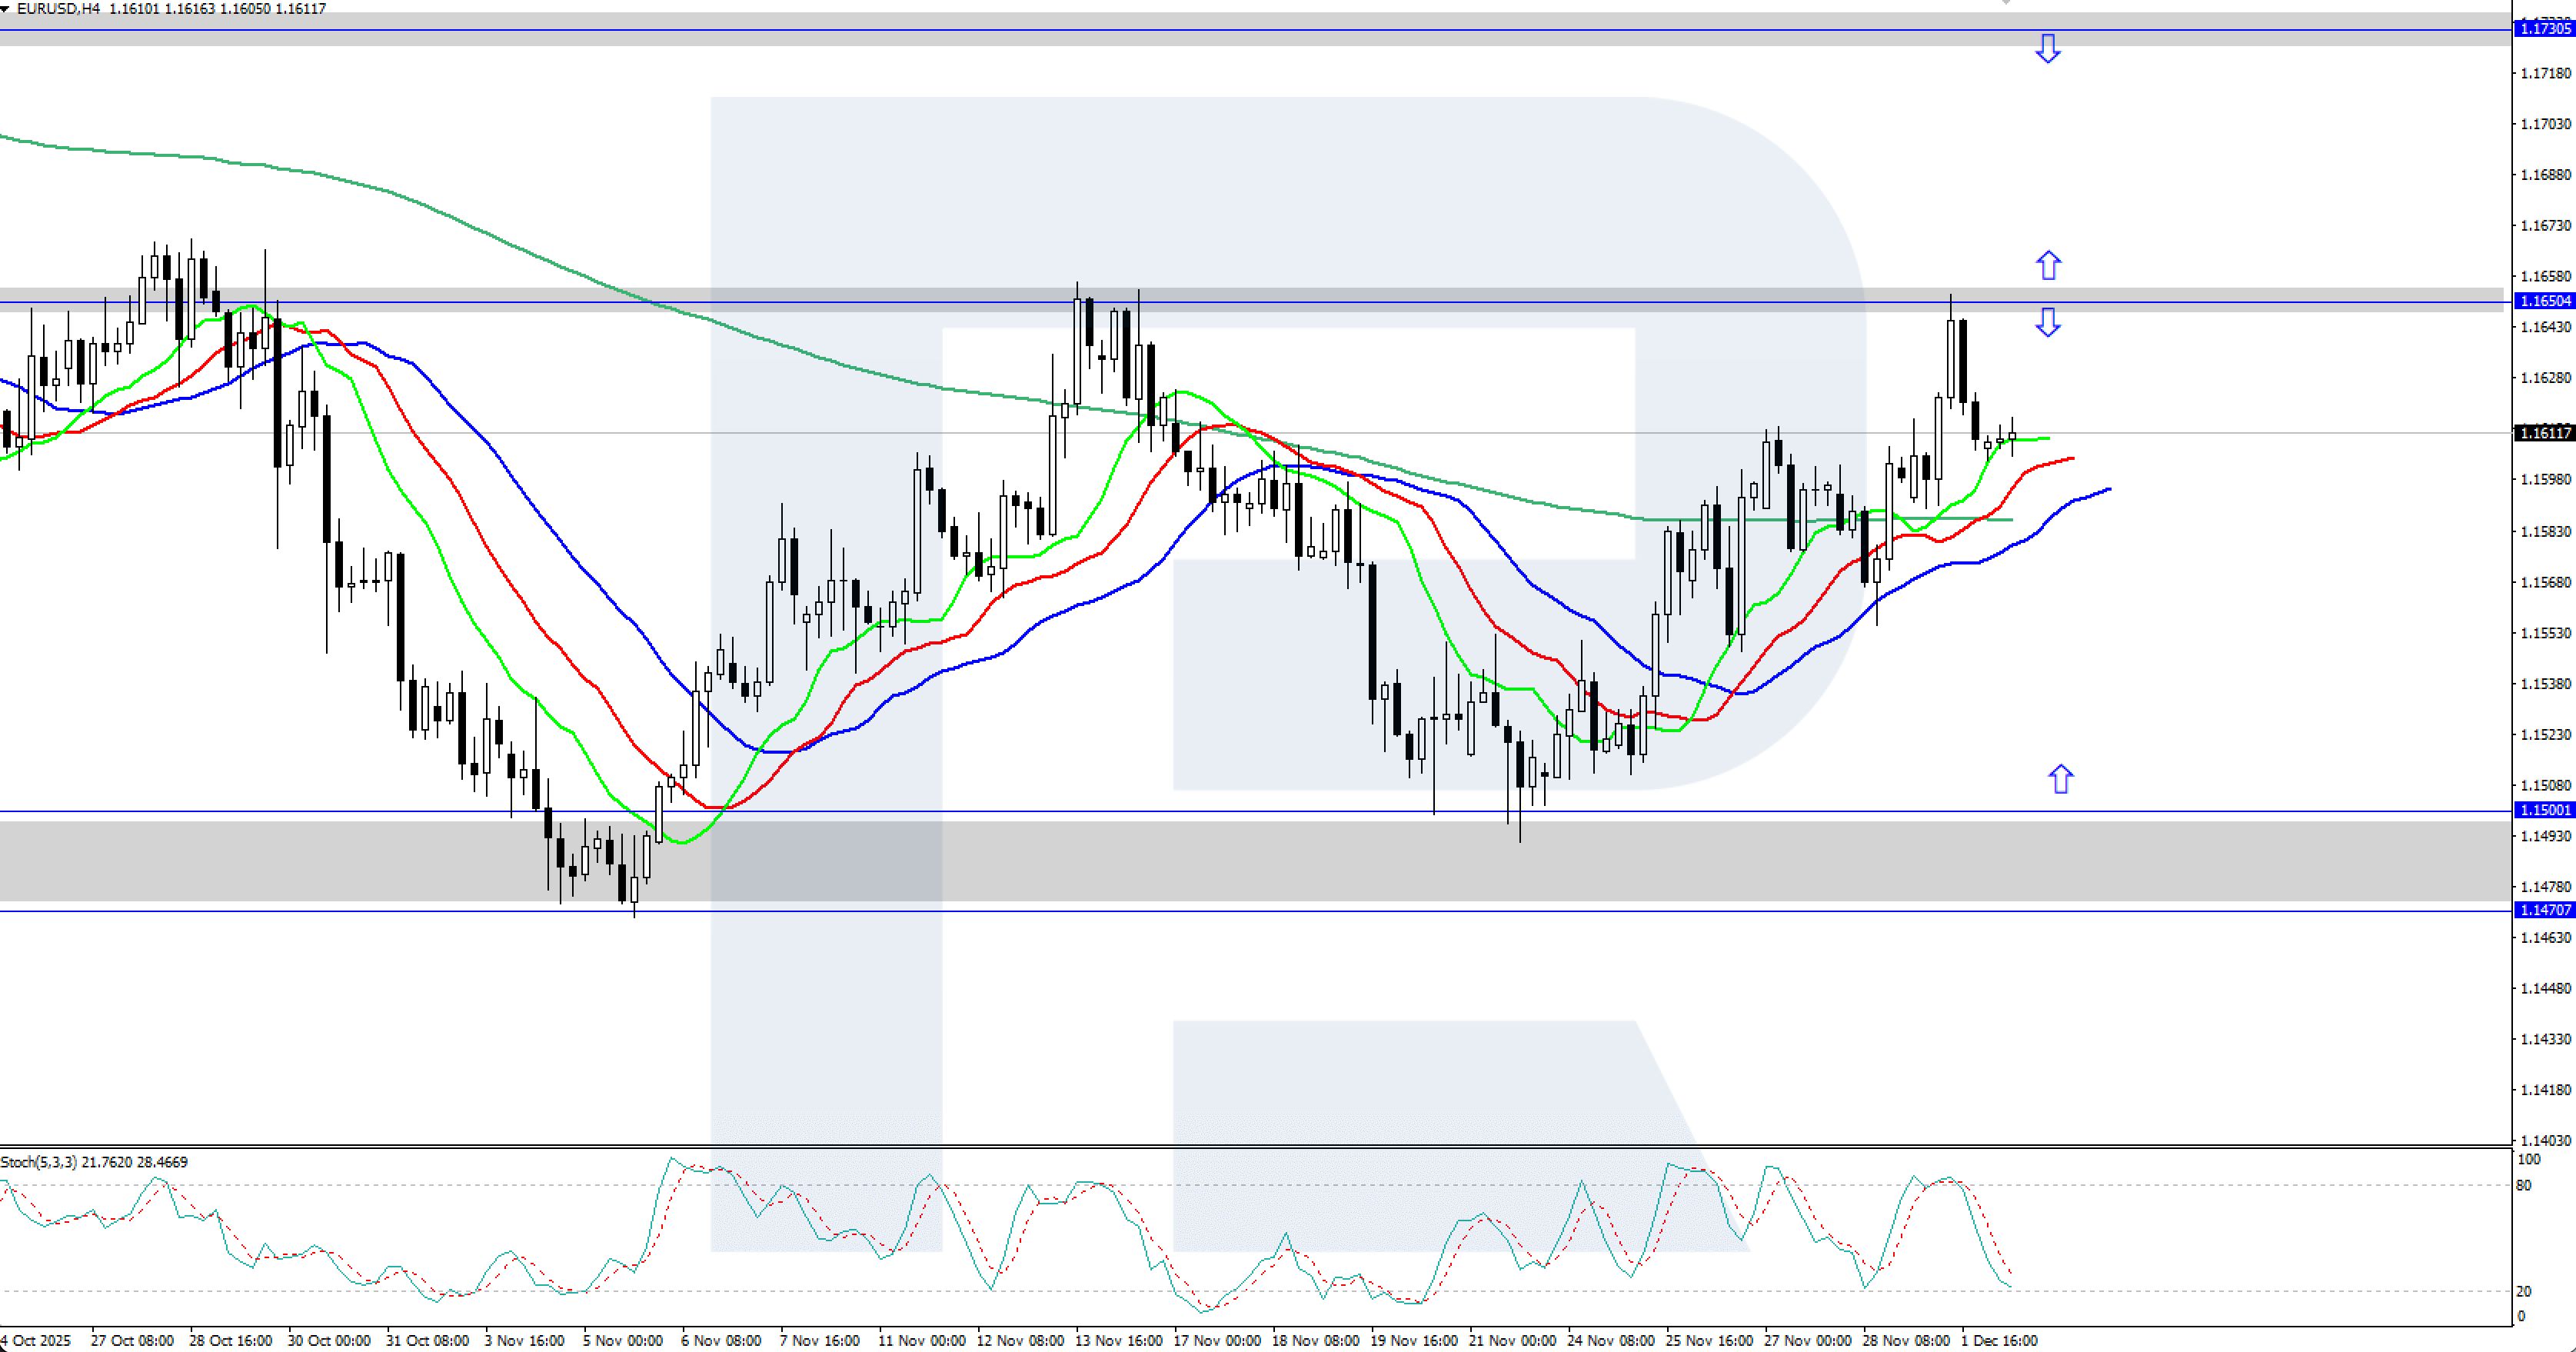
Task: Click the 5 Nov 00:00 time label
Action: click(622, 1340)
